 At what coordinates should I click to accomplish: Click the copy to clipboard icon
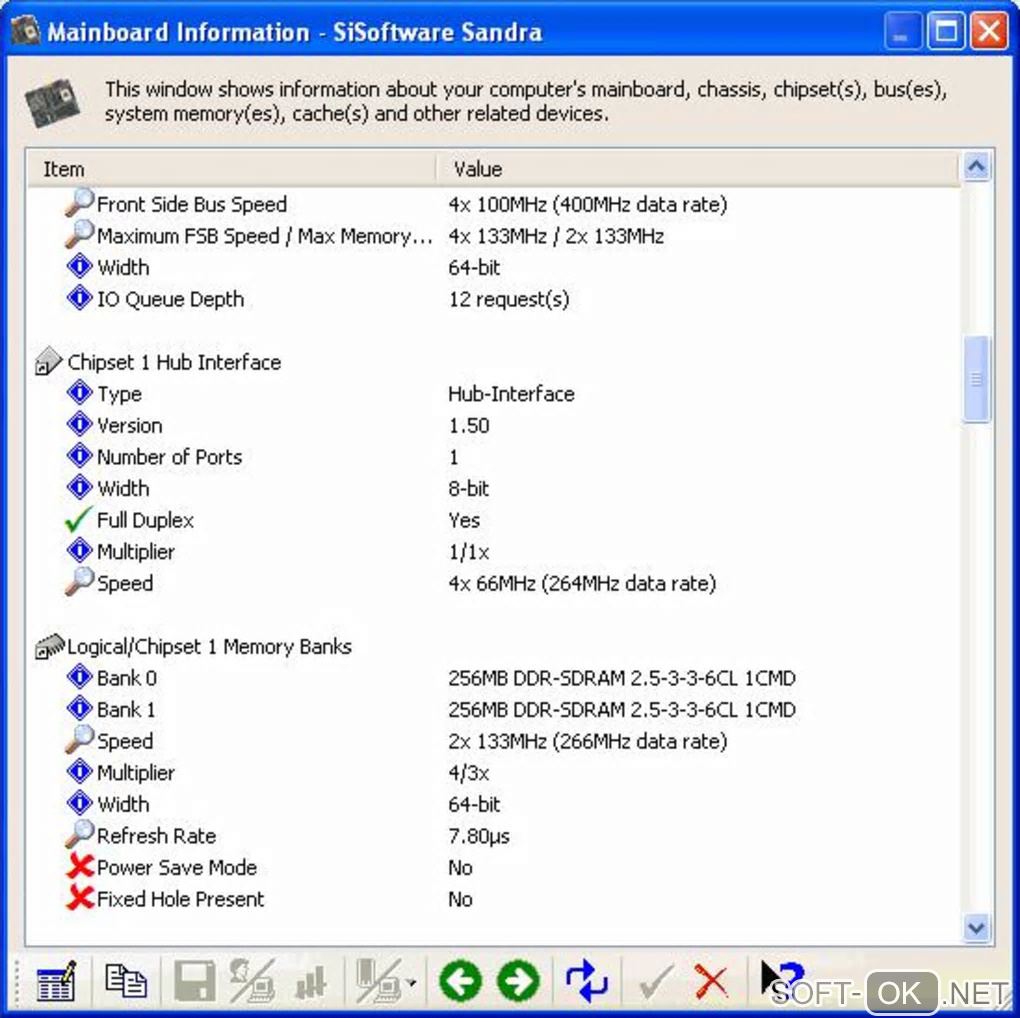126,981
